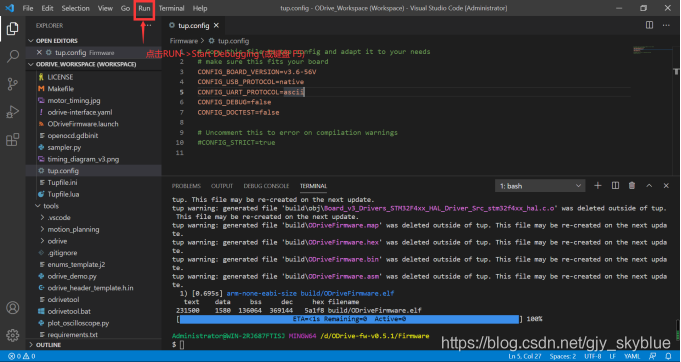Open the Manage gear icon
Image resolution: width=681 pixels, height=362 pixels.
tap(13, 335)
